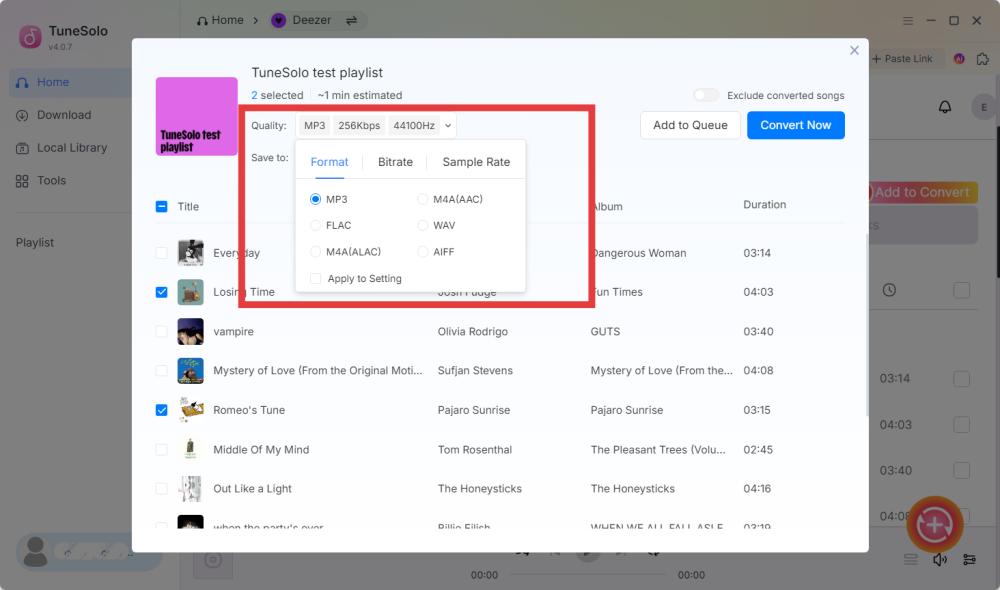
Task: Click the Local Library icon in sidebar
Action: pos(22,148)
